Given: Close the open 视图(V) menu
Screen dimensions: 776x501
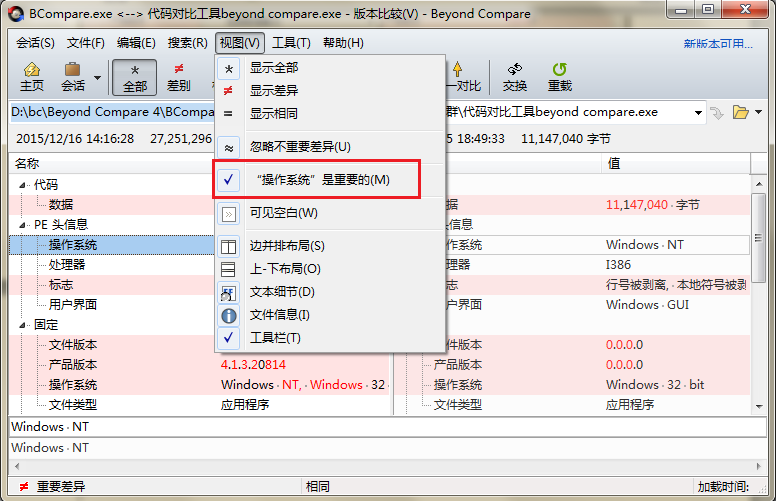Looking at the screenshot, I should (240, 43).
